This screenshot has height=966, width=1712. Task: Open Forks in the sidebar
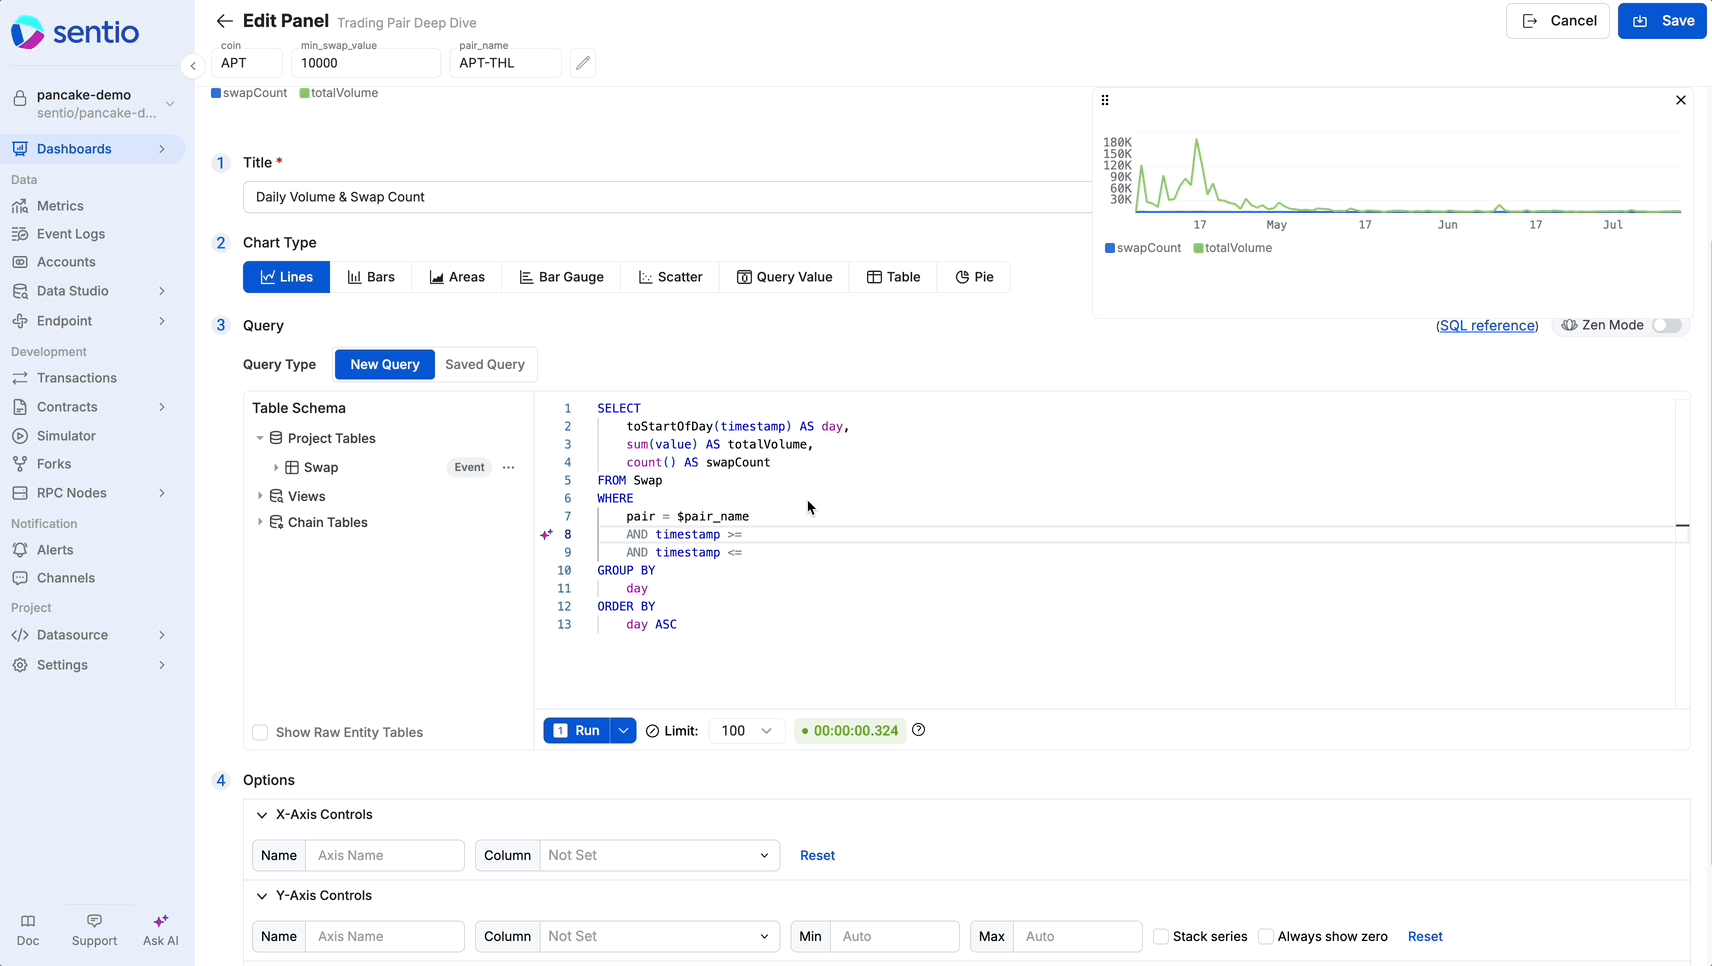(x=54, y=464)
